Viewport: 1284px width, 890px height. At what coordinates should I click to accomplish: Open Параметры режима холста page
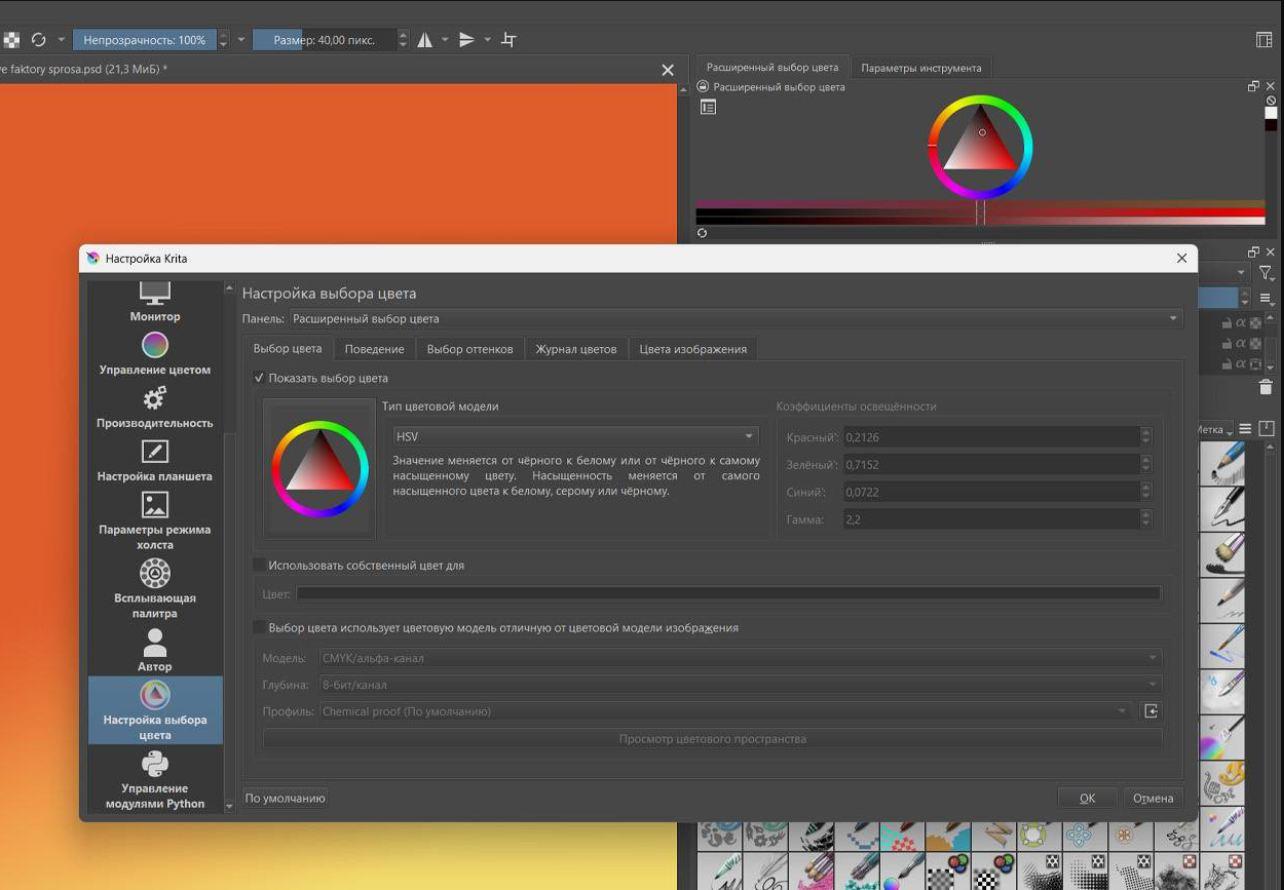pos(154,521)
